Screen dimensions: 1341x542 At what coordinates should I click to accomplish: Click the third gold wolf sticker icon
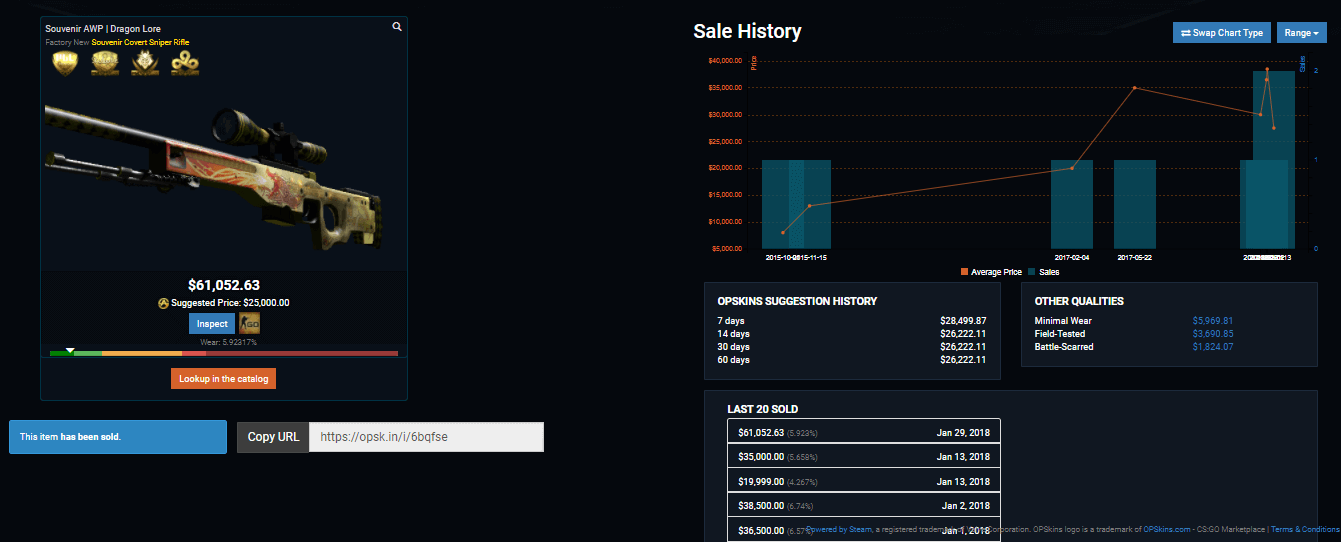[145, 62]
